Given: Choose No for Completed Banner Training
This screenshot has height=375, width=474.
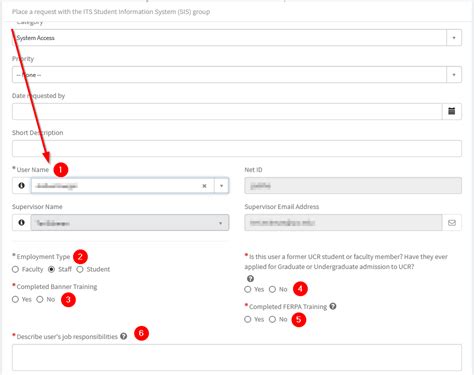Looking at the screenshot, I should click(x=40, y=299).
